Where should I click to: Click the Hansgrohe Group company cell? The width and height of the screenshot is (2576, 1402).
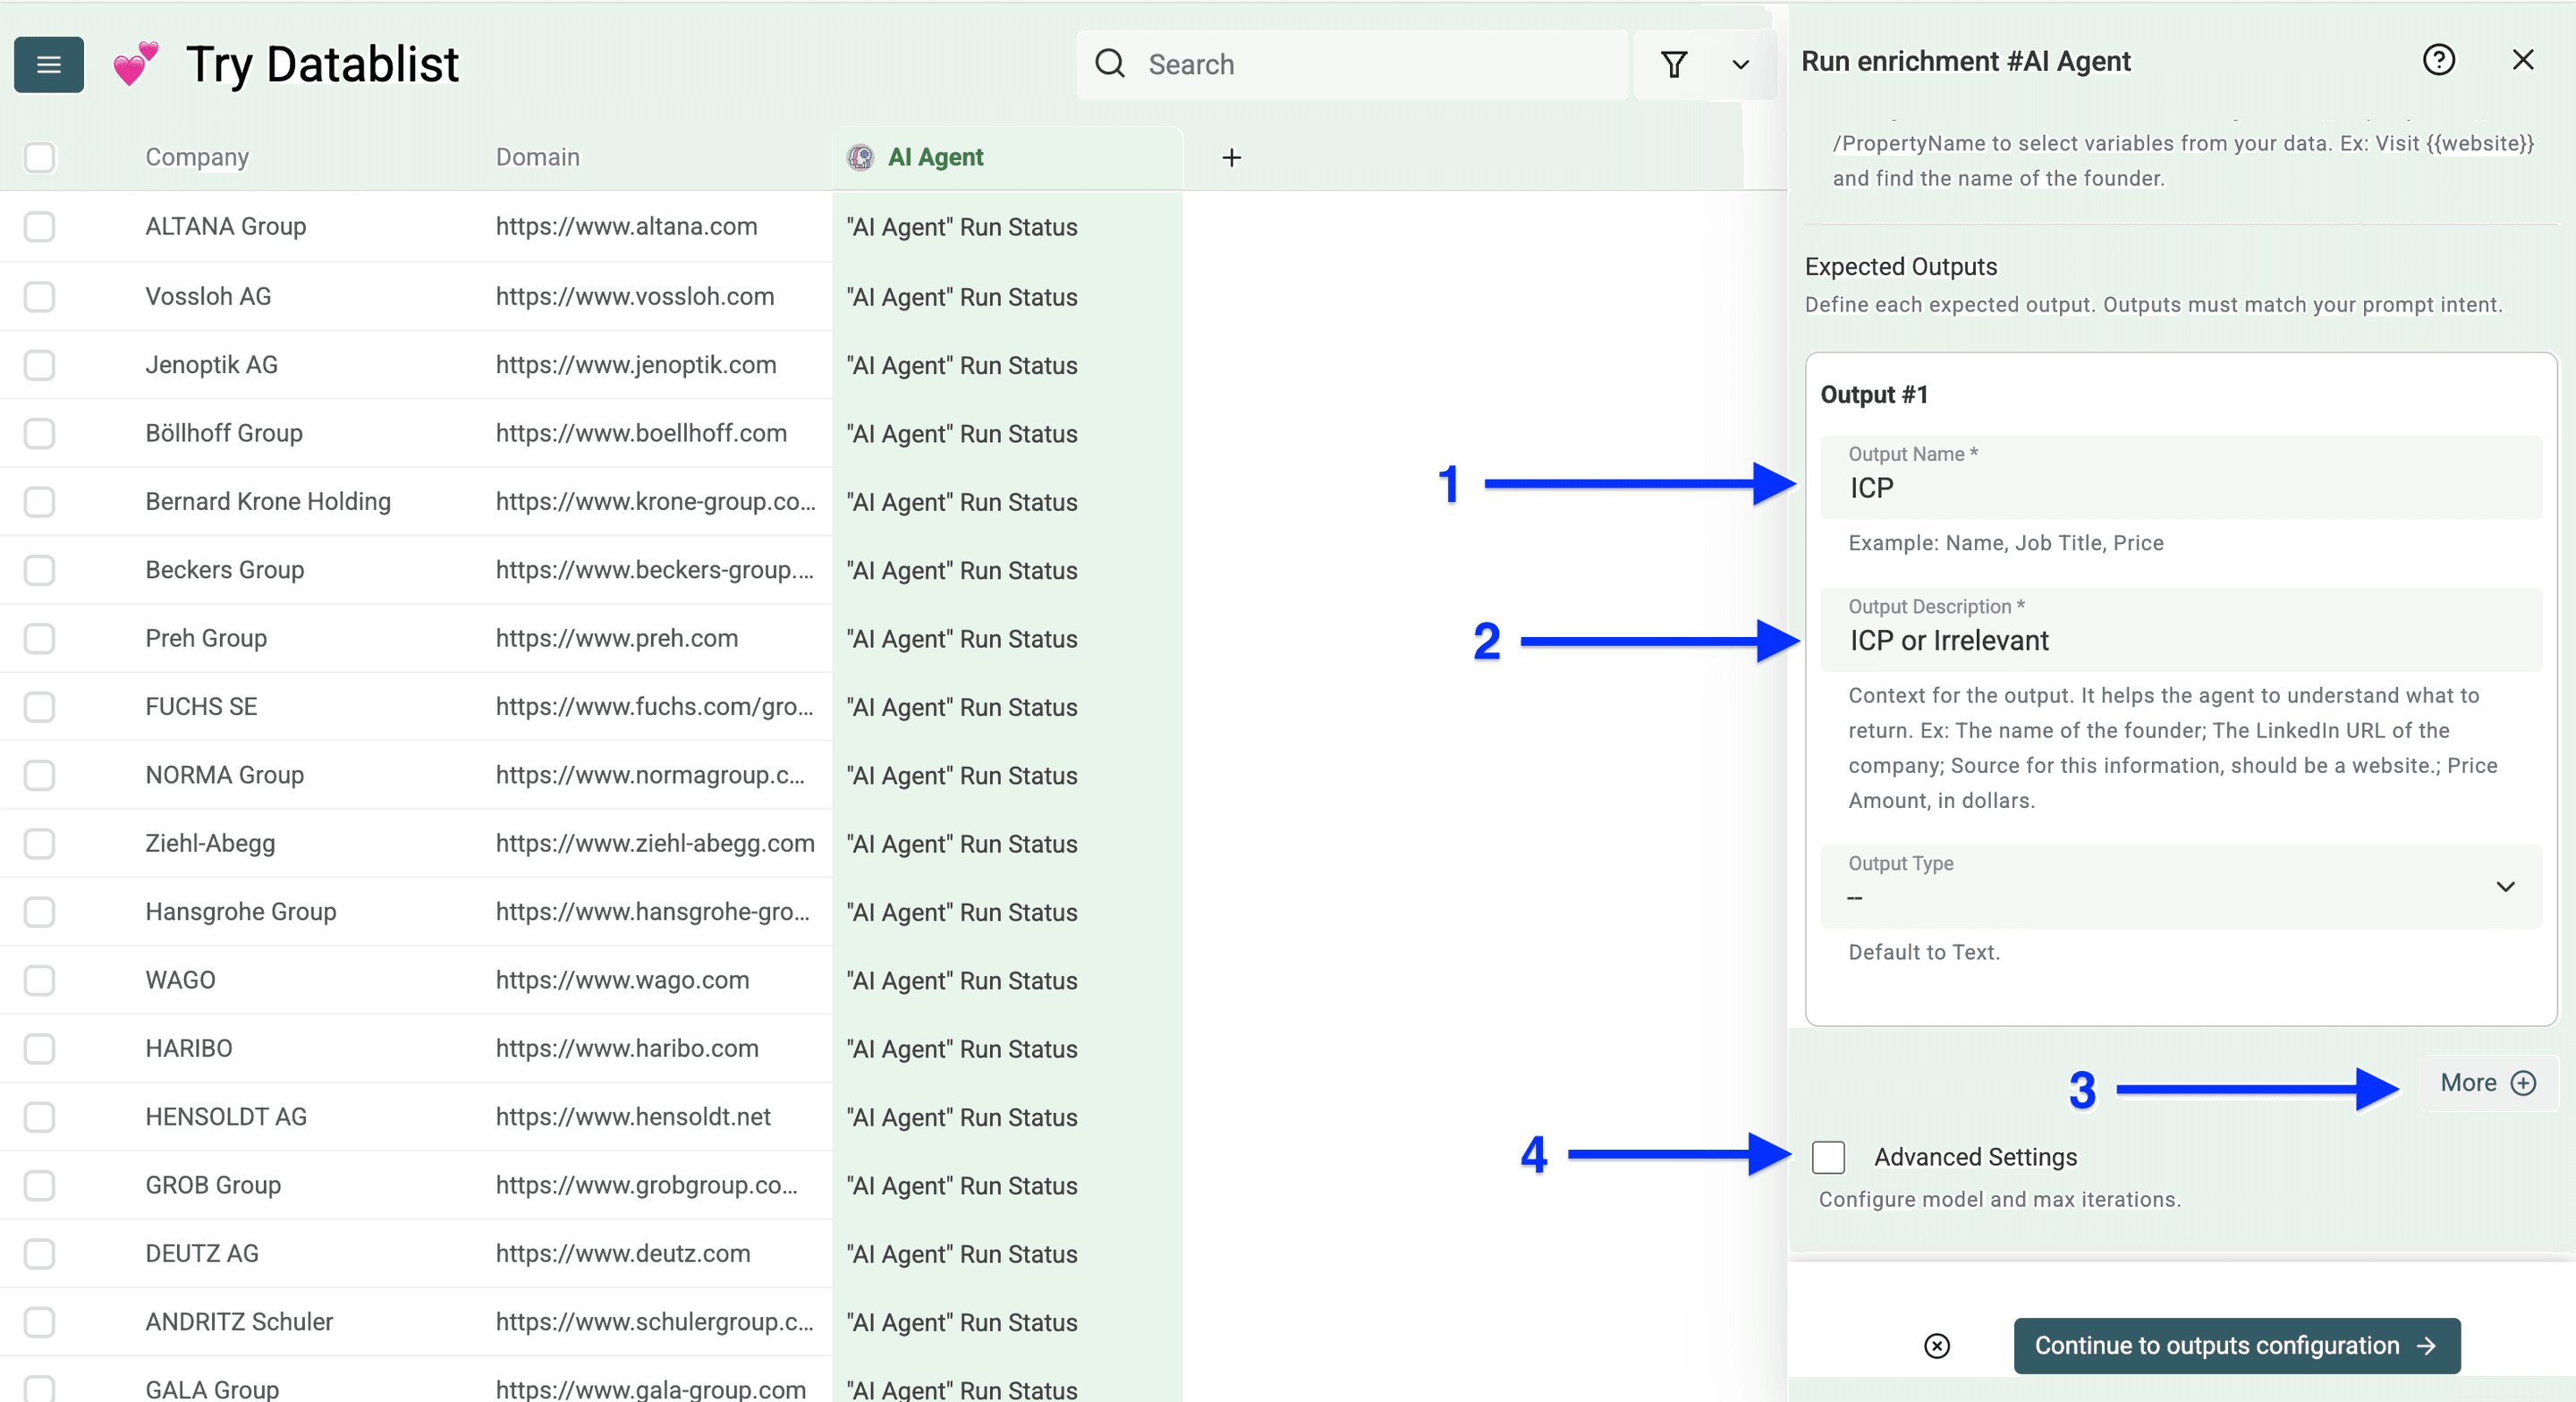click(240, 911)
